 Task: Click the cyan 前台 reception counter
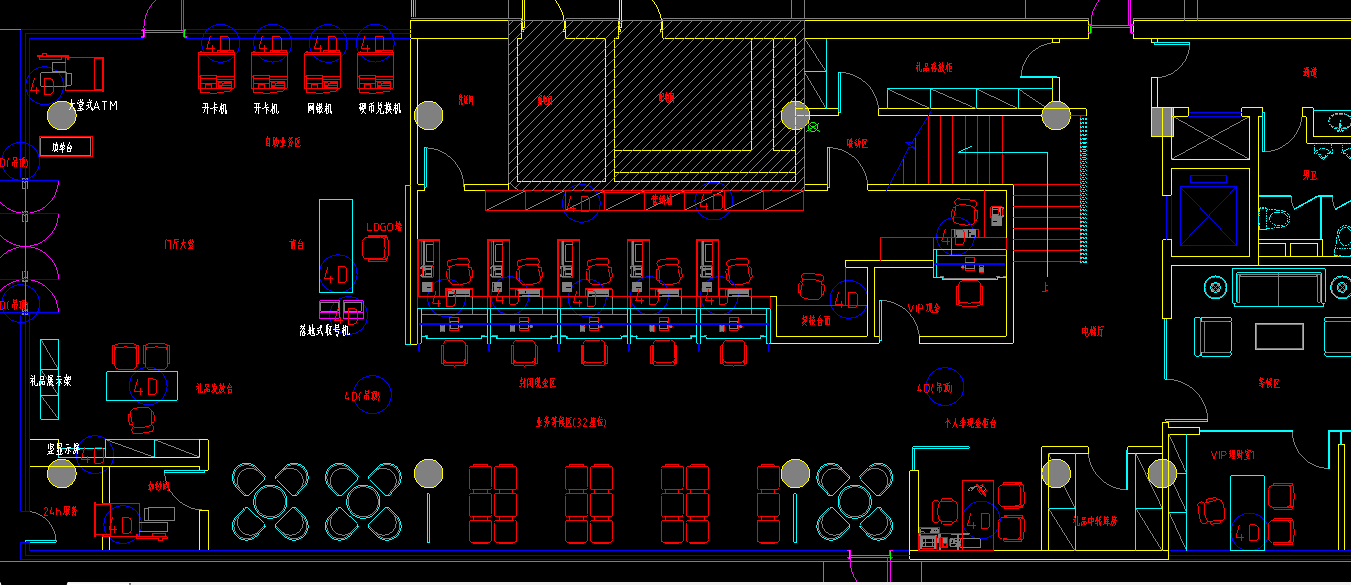[x=336, y=246]
